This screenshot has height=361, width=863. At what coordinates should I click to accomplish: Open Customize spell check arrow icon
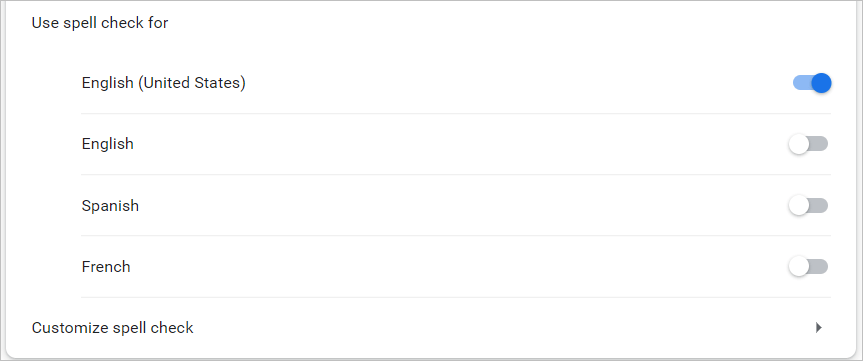[818, 328]
